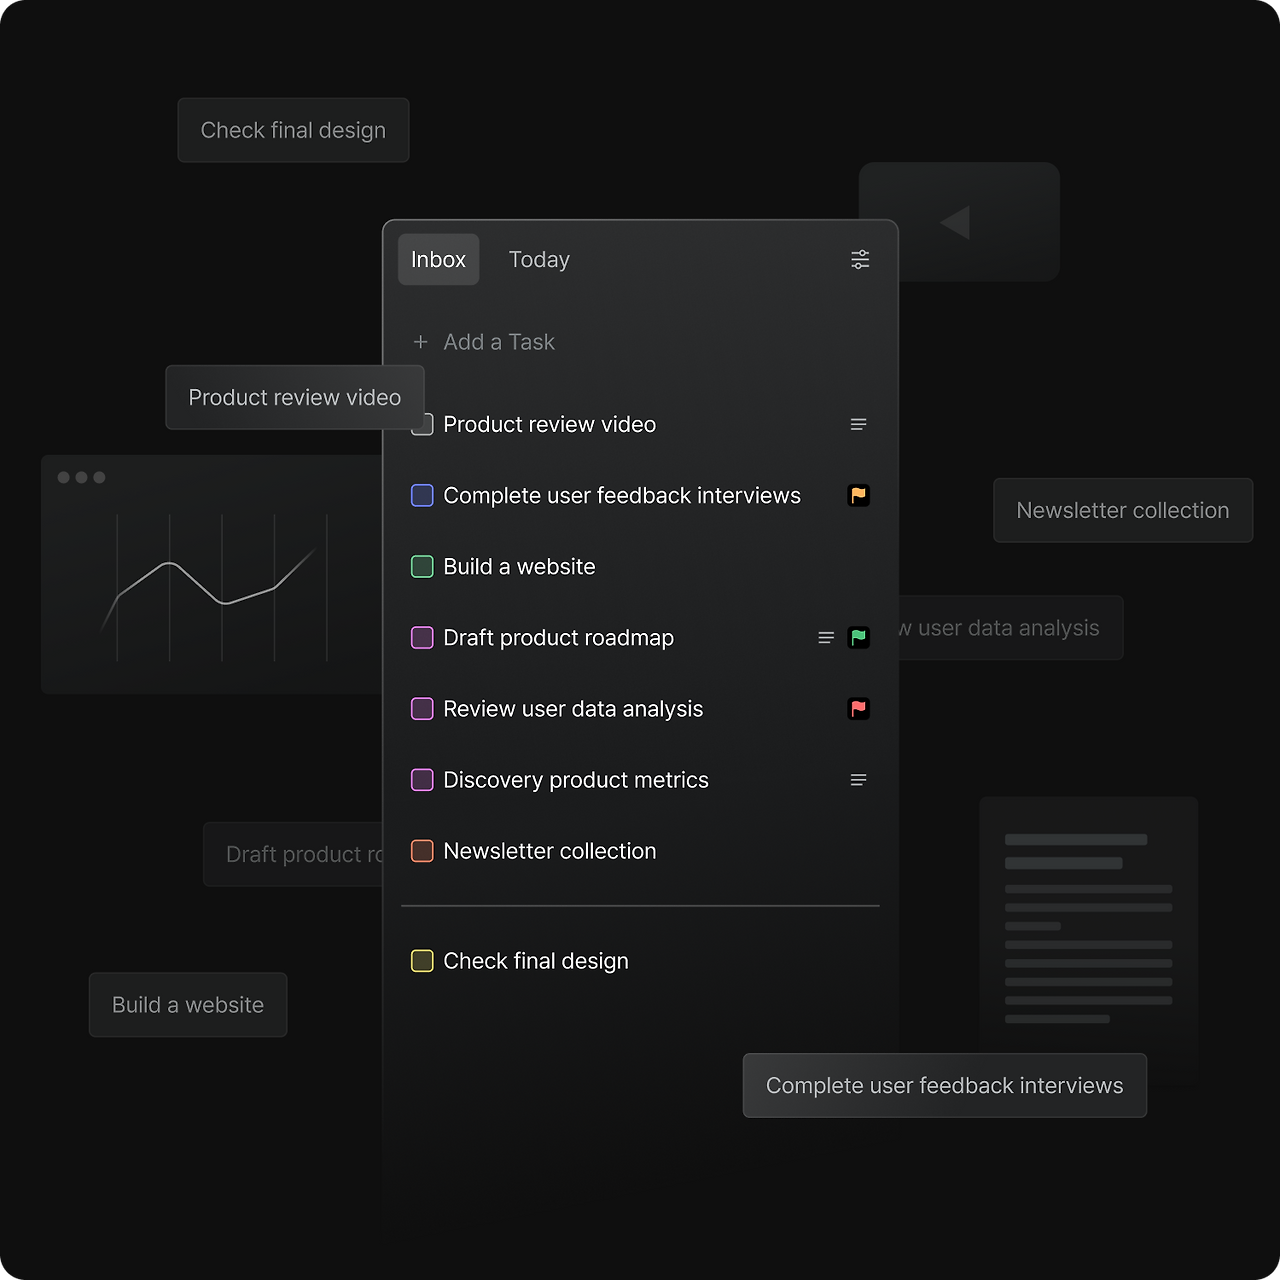Check off the Newsletter collection task
The width and height of the screenshot is (1280, 1280).
422,851
